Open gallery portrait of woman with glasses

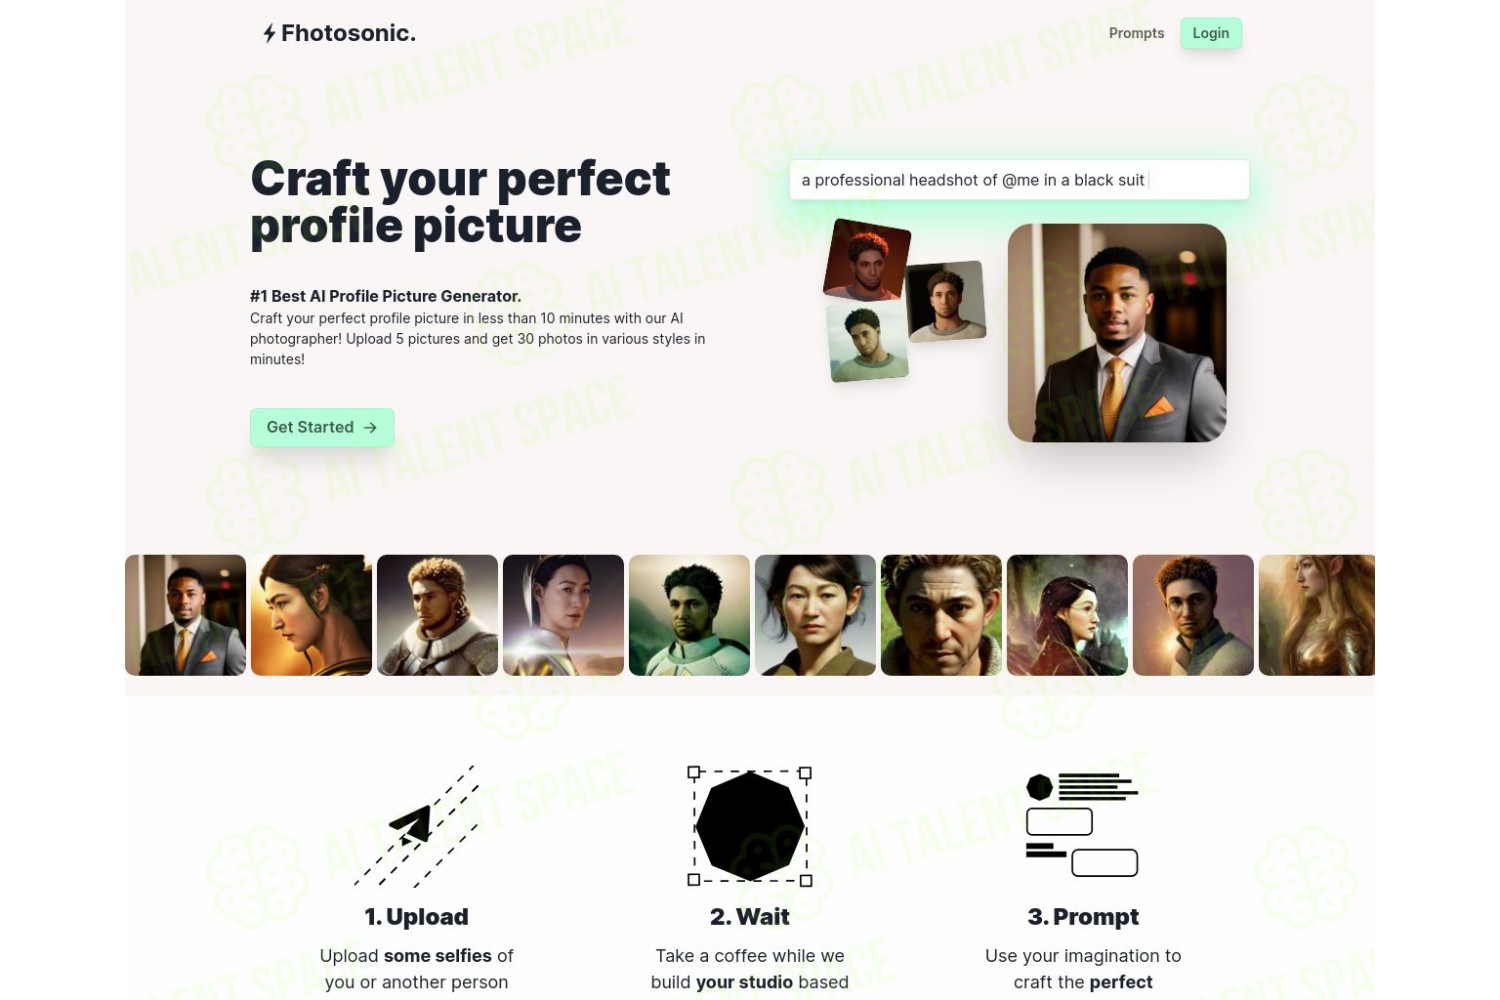(1067, 615)
